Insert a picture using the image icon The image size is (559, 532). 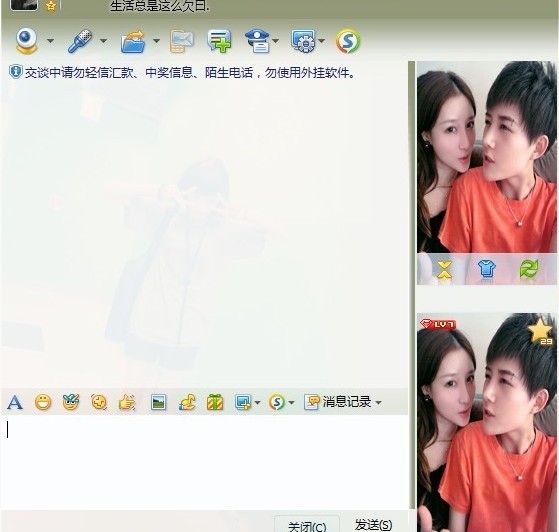[x=158, y=402]
